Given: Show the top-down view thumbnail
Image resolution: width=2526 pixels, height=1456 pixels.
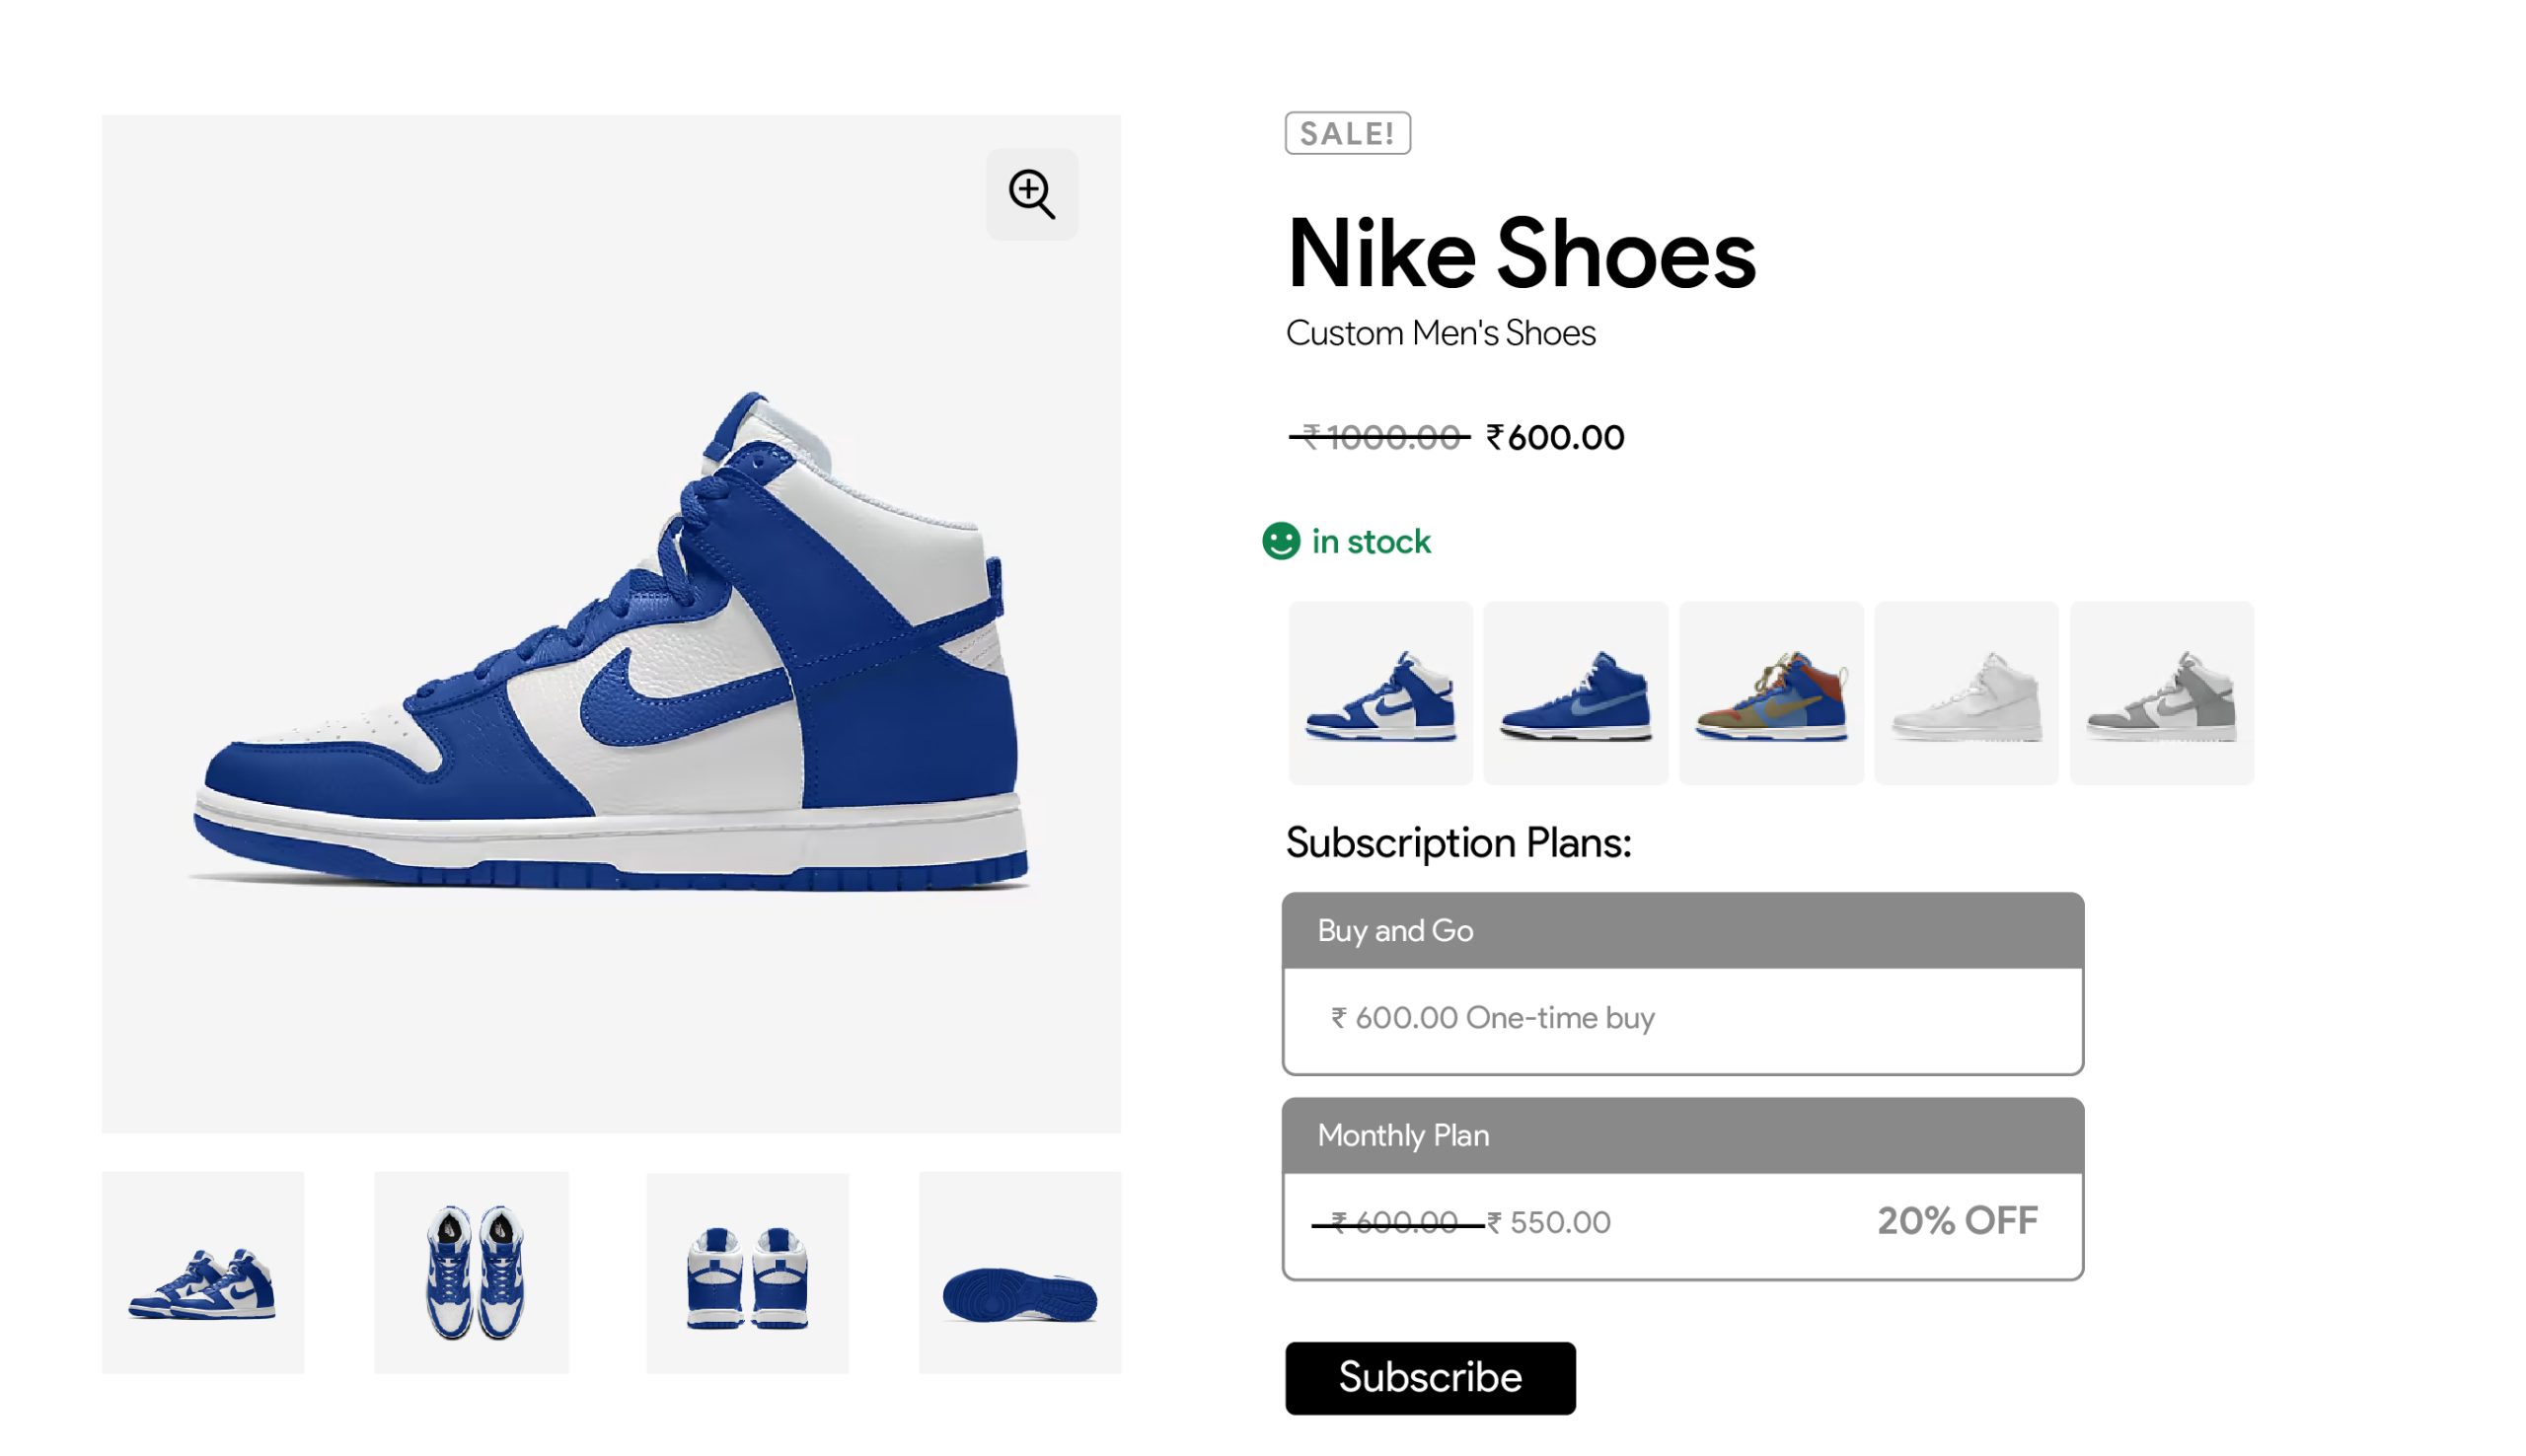Looking at the screenshot, I should [x=471, y=1272].
